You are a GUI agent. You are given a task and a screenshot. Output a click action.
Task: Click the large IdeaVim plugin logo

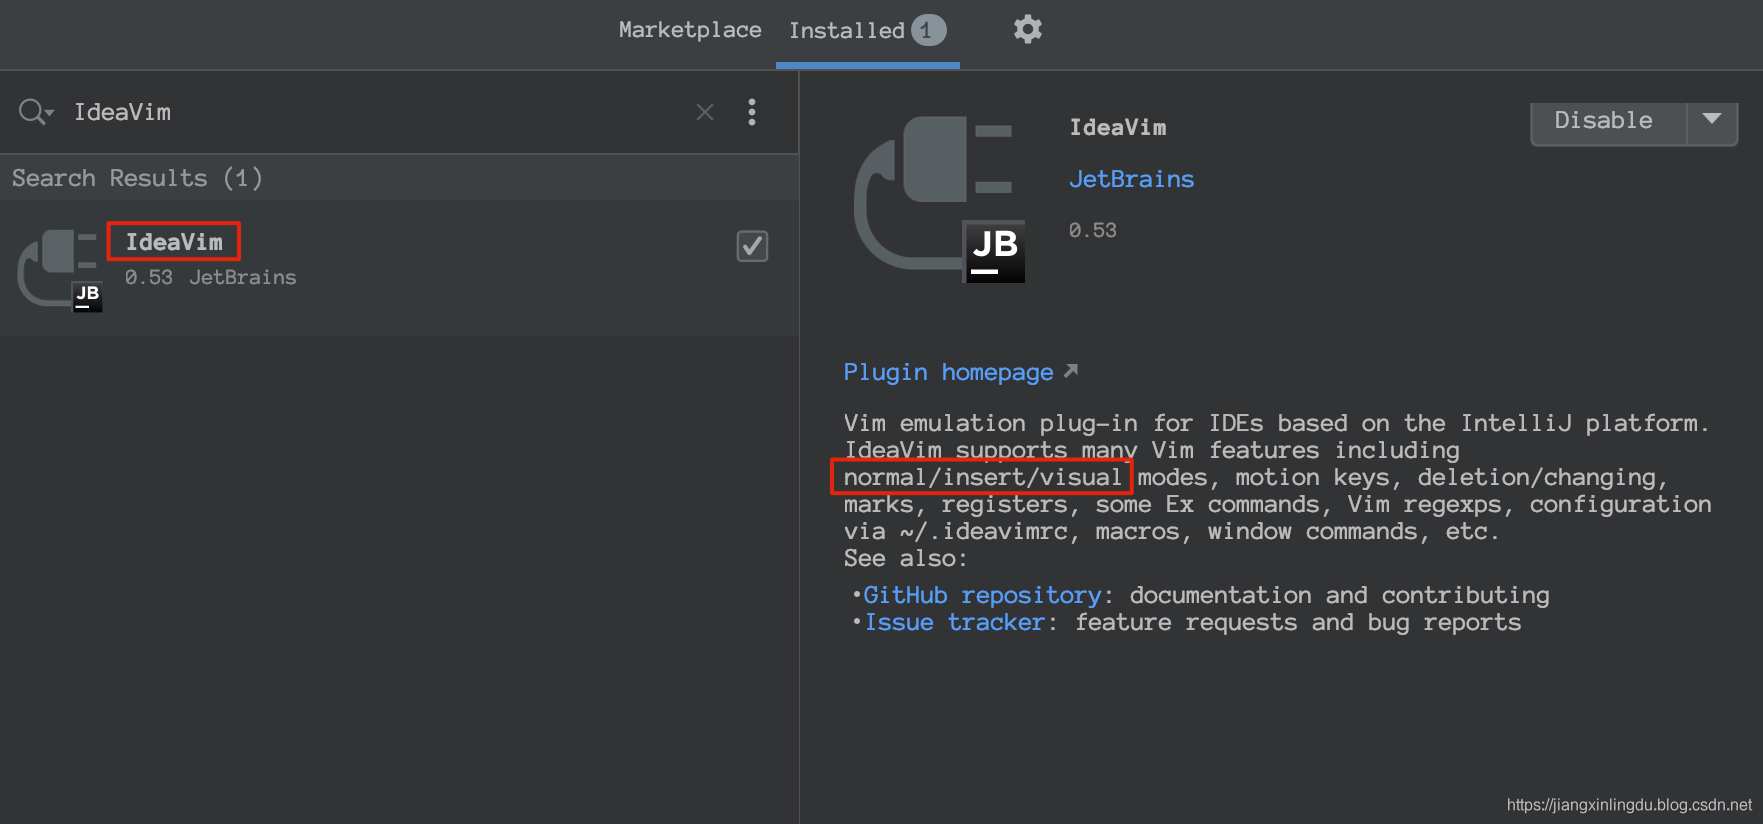[x=940, y=199]
